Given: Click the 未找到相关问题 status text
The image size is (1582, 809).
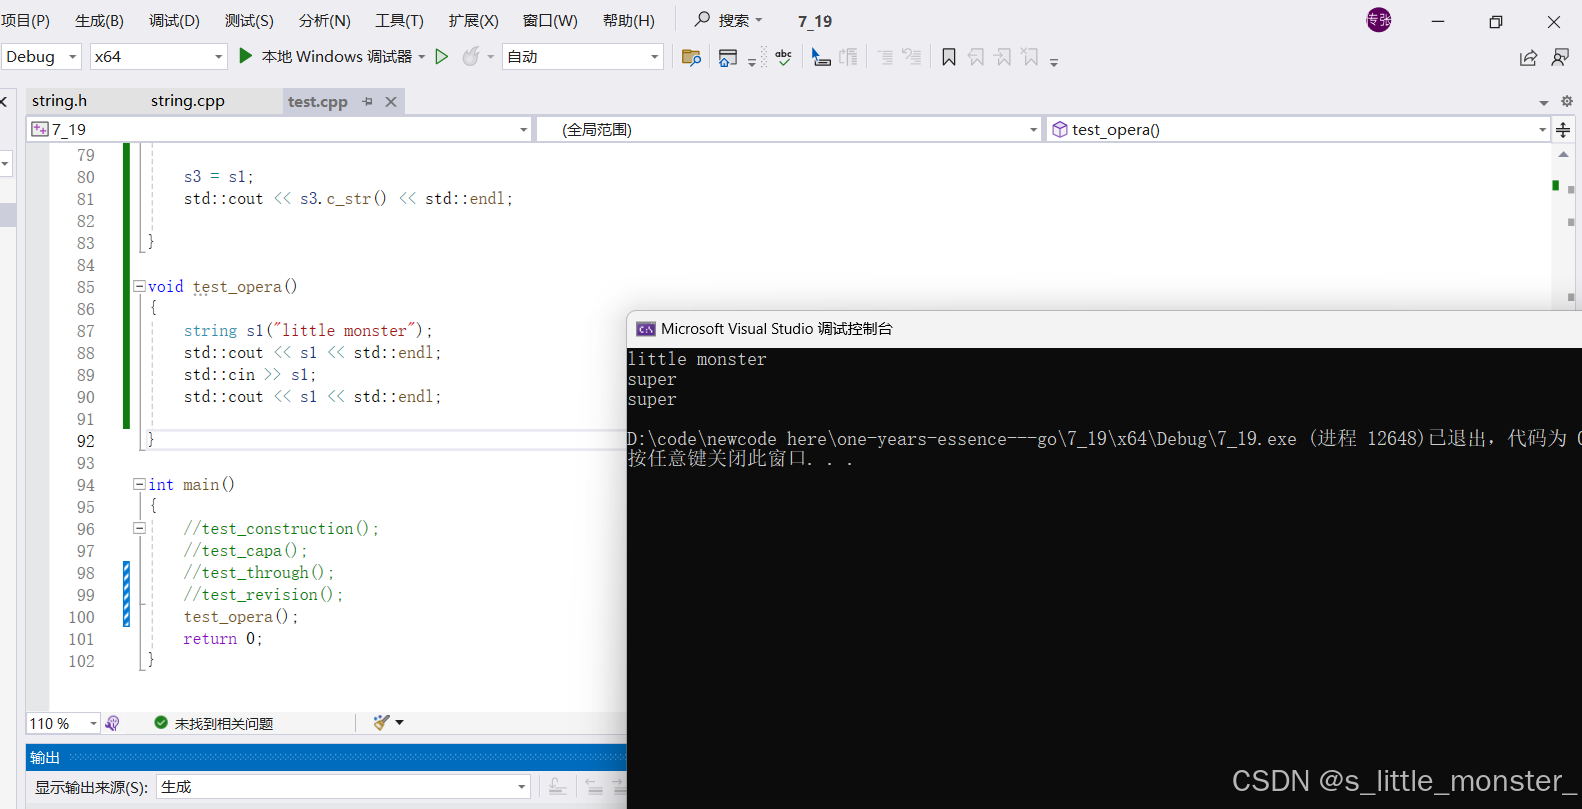Looking at the screenshot, I should click(224, 723).
